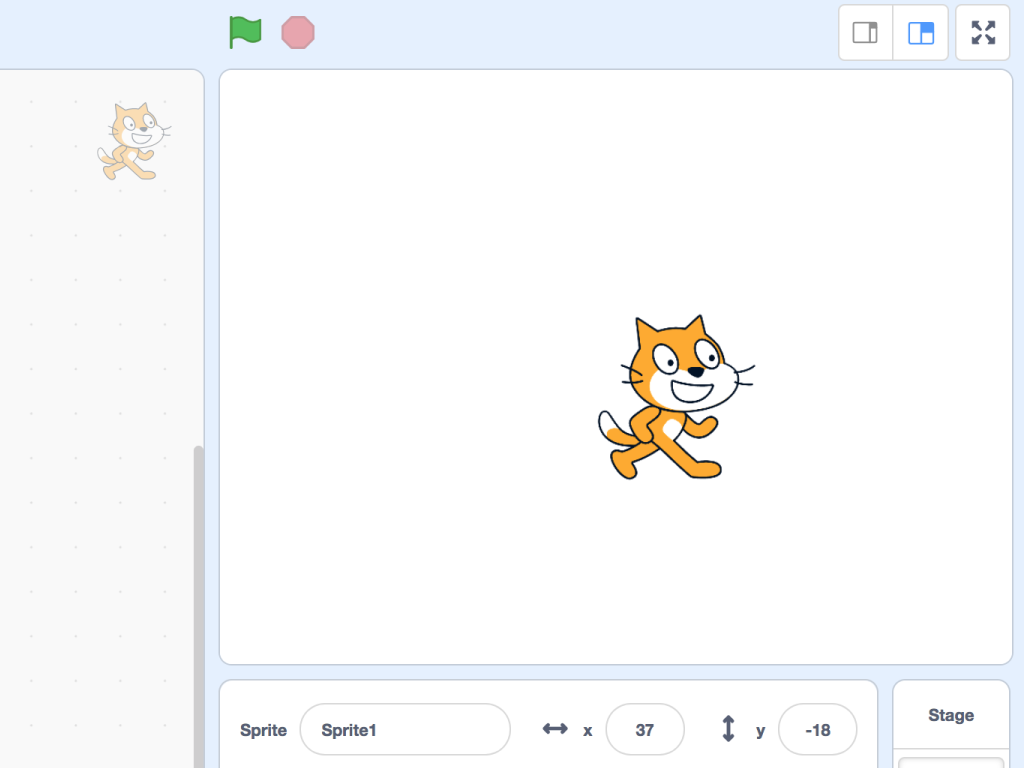Edit the Sprite1 name field

[x=405, y=729]
